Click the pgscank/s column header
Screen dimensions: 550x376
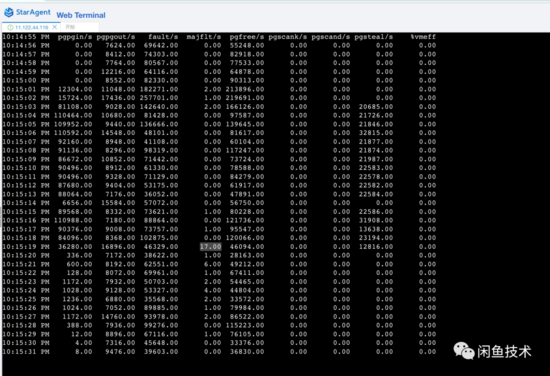point(288,37)
